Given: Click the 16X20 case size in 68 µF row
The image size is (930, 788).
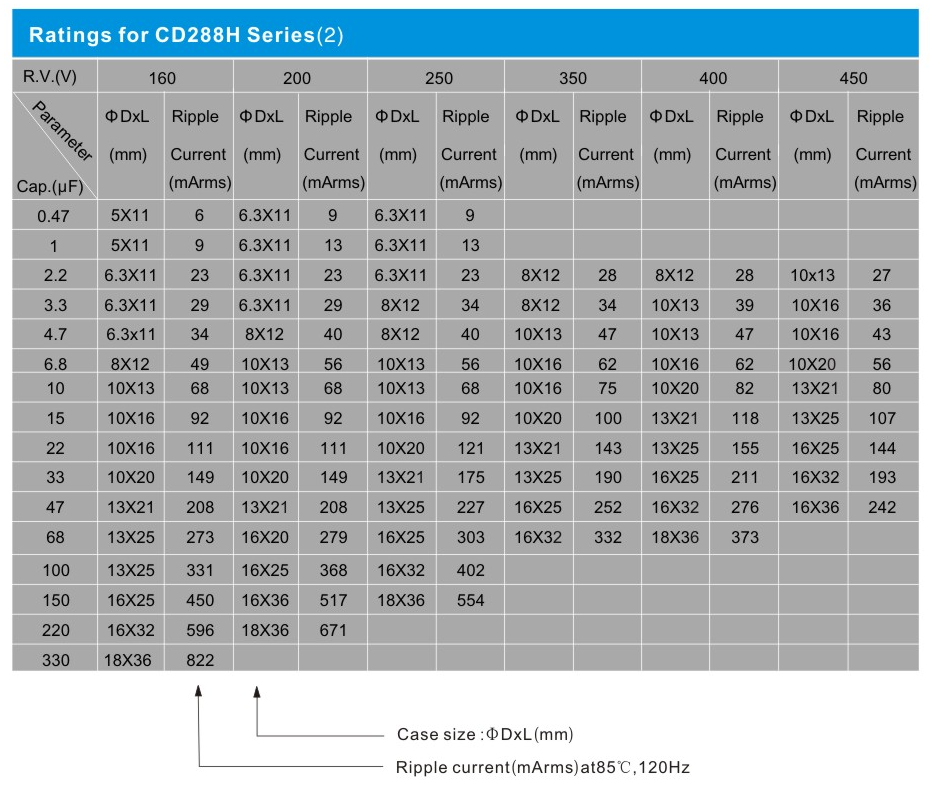Looking at the screenshot, I should click(x=265, y=538).
